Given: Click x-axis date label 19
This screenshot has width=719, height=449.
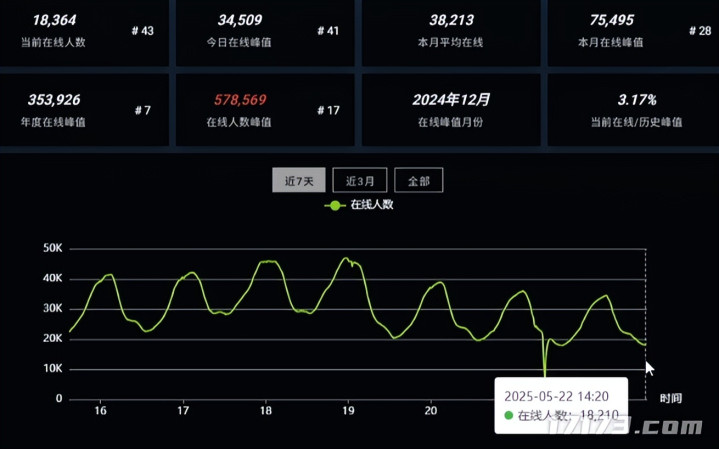Looking at the screenshot, I should [x=348, y=410].
